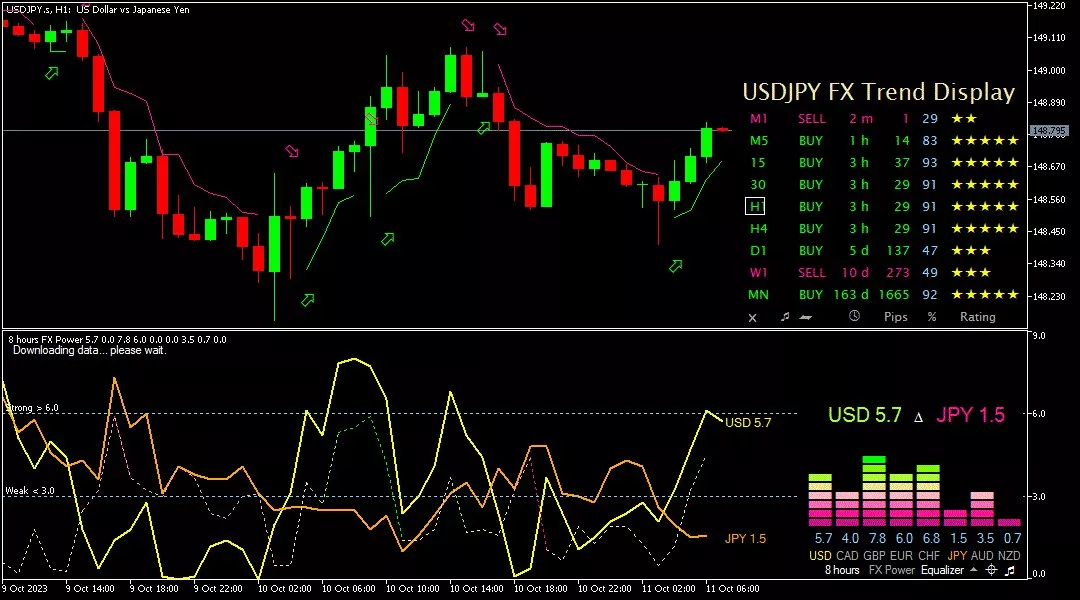Image resolution: width=1080 pixels, height=600 pixels.
Task: Toggle the FX Power music note alert icon
Action: 1010,570
